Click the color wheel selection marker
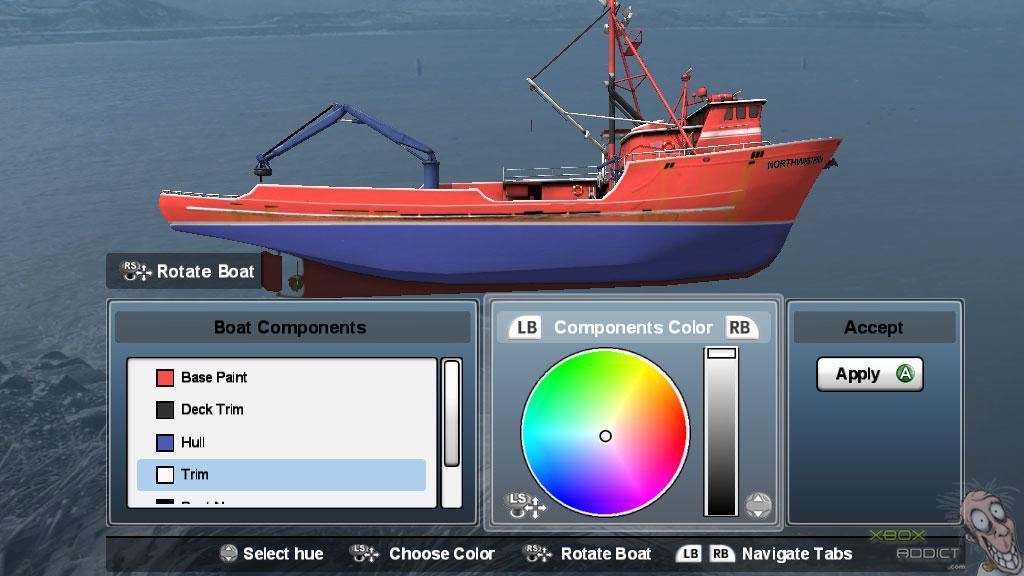Image resolution: width=1024 pixels, height=576 pixels. pyautogui.click(x=605, y=436)
